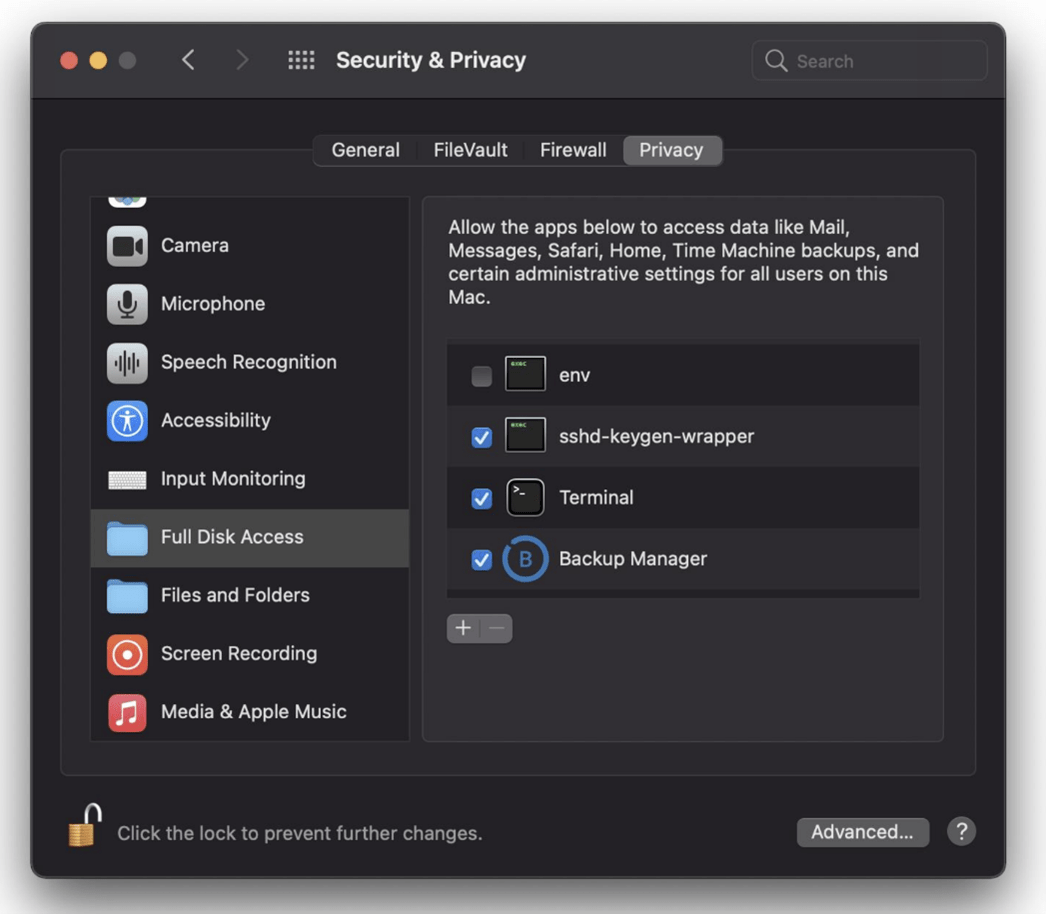Image resolution: width=1046 pixels, height=914 pixels.
Task: Select Input Monitoring keyboard icon
Action: coord(127,479)
